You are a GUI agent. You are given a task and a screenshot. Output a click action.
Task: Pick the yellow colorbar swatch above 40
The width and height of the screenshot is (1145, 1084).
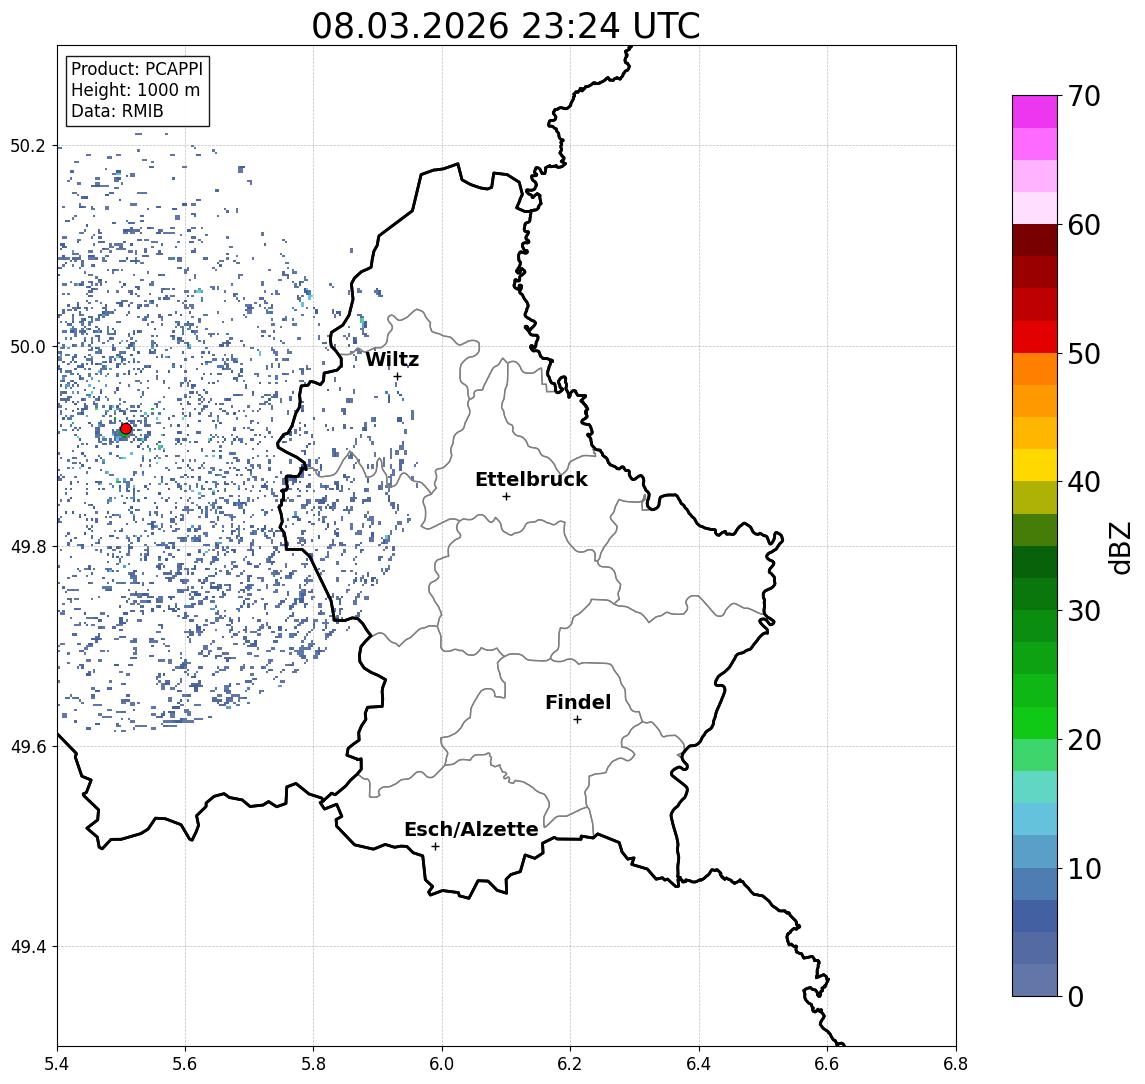(1035, 465)
